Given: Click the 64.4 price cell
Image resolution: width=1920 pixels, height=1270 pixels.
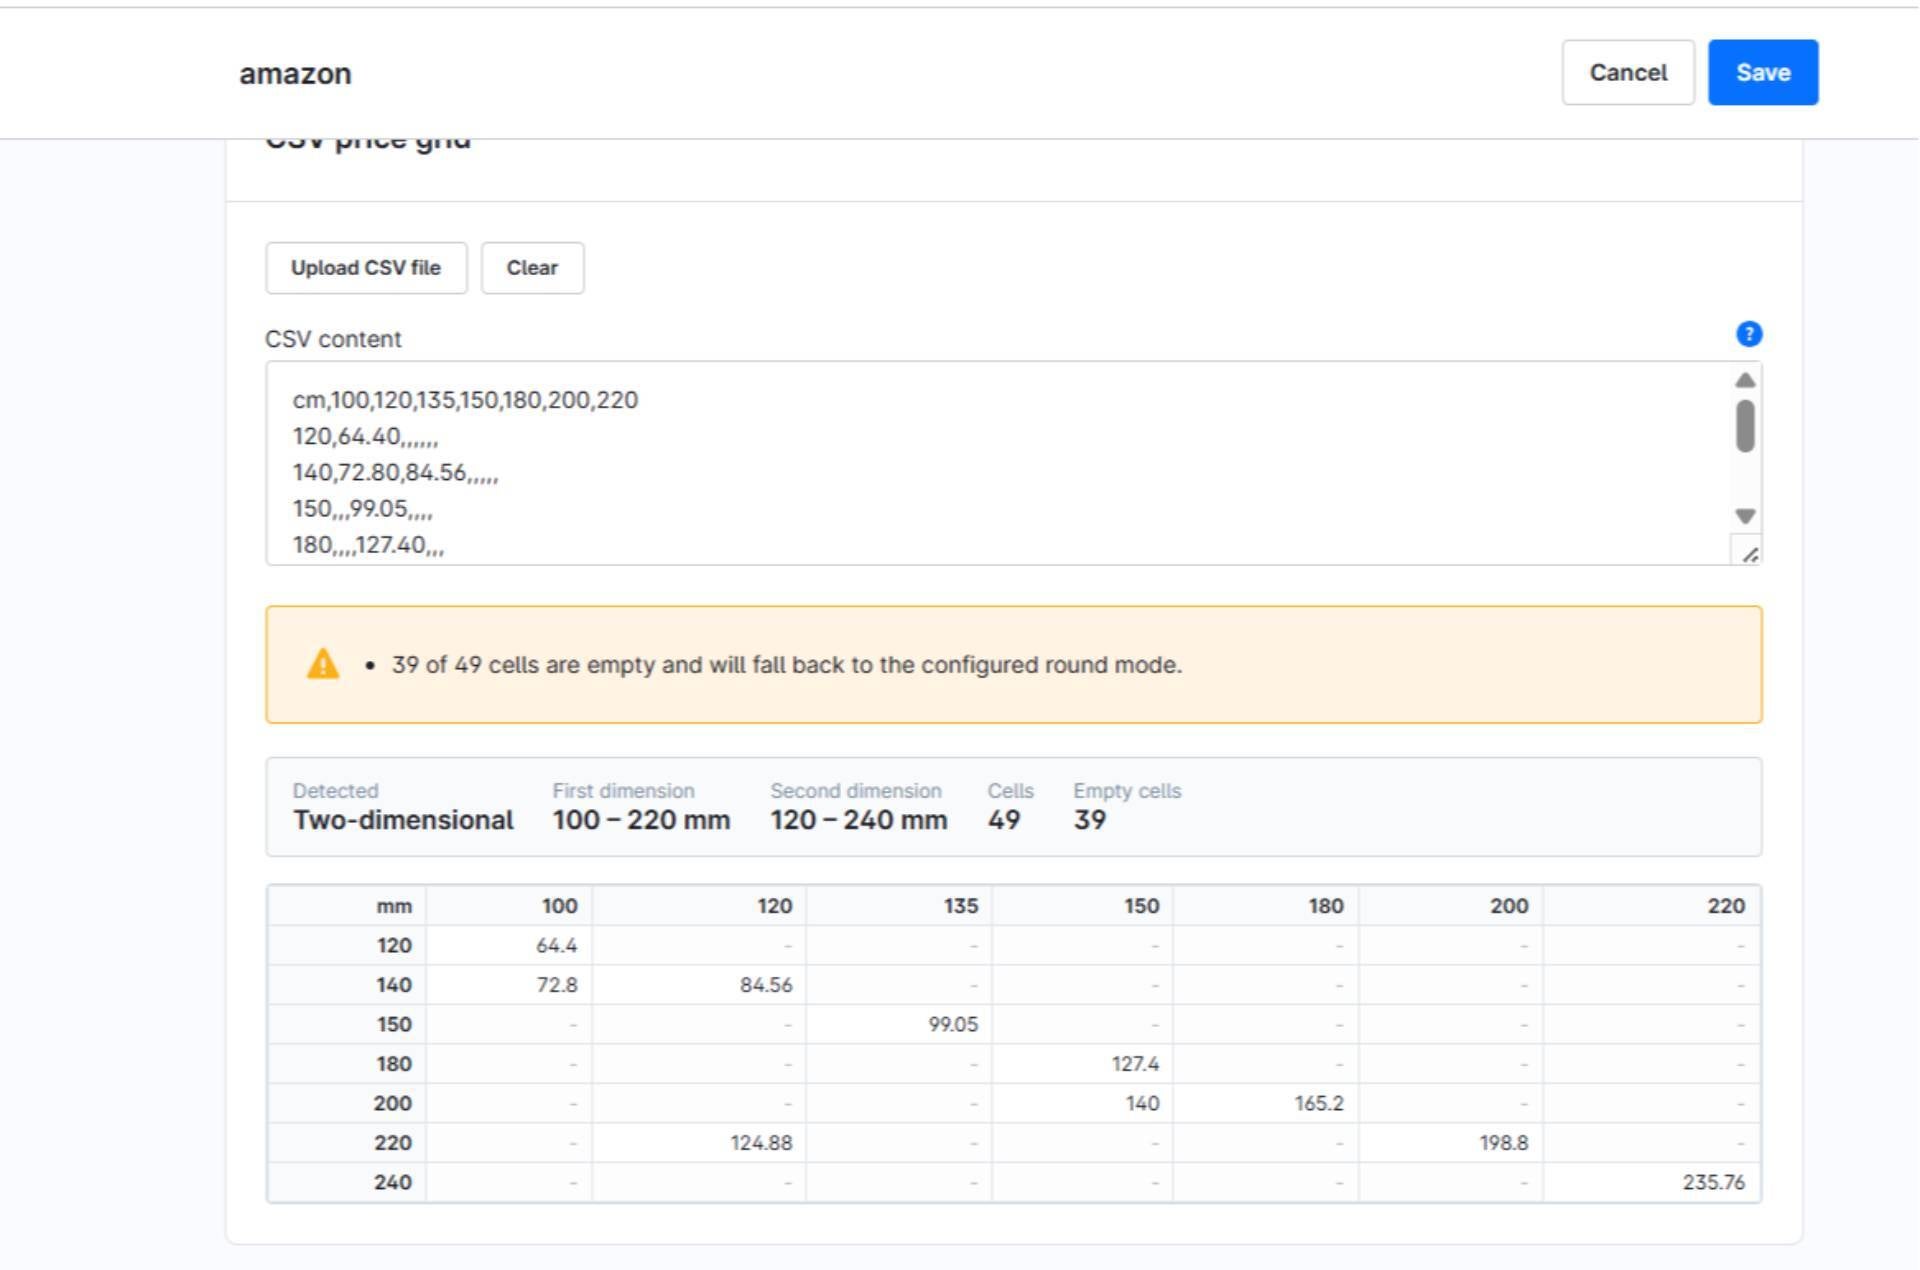Looking at the screenshot, I should point(509,945).
